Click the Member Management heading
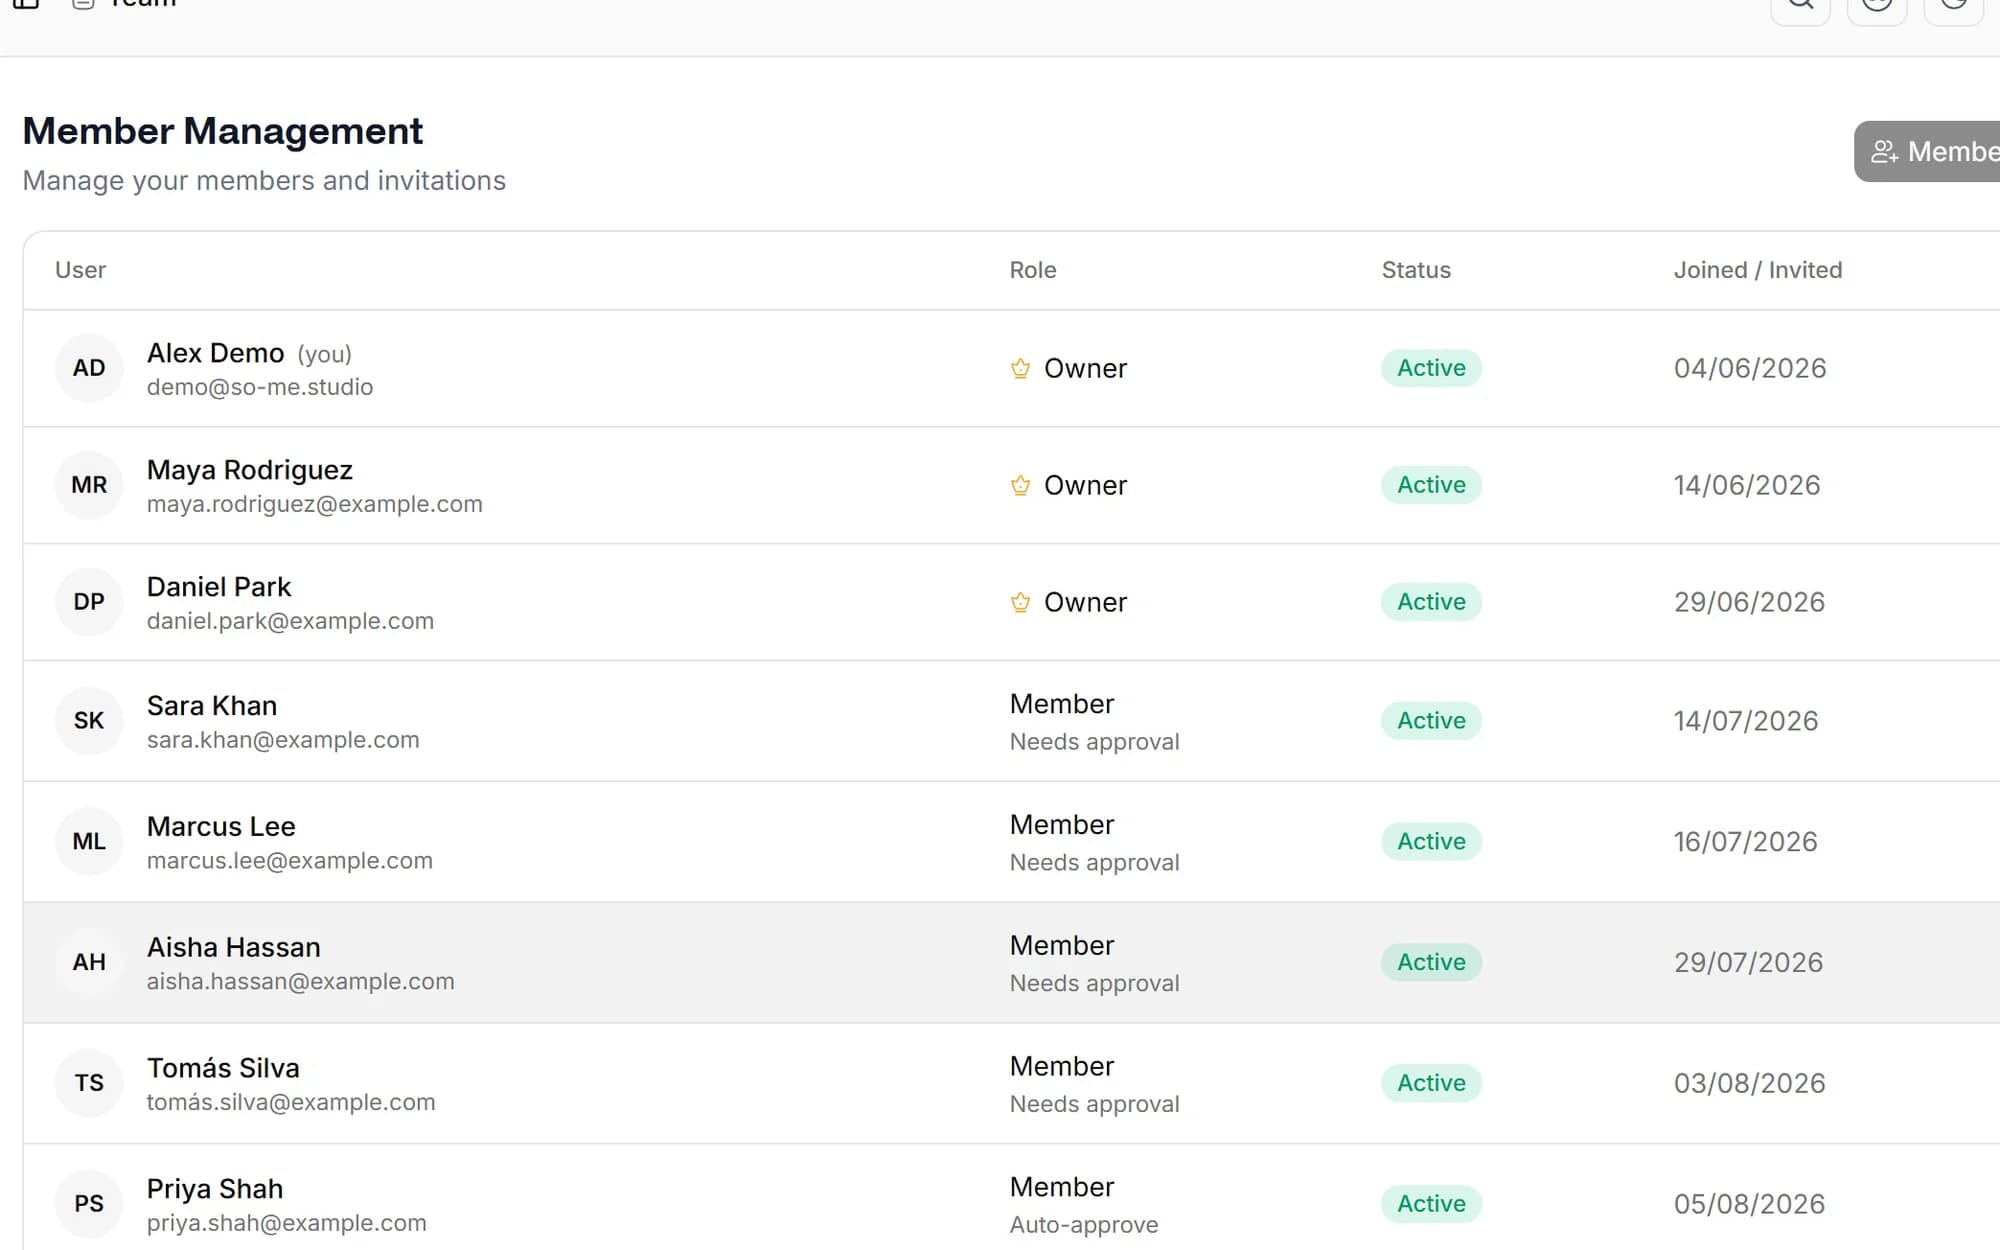Image resolution: width=2000 pixels, height=1250 pixels. (x=223, y=131)
